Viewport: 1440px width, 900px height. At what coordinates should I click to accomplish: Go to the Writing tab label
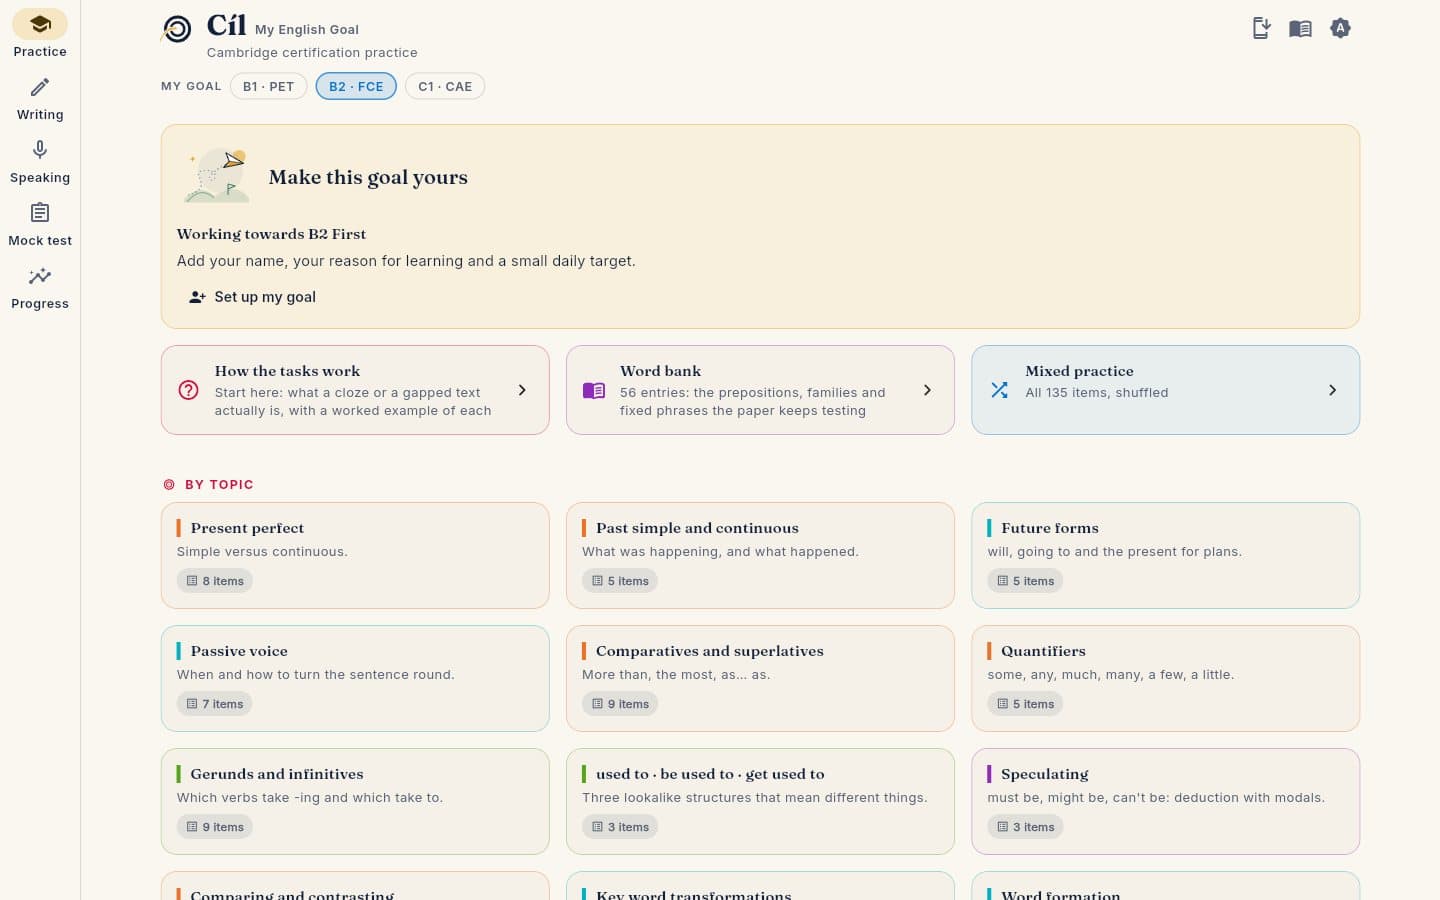(x=40, y=115)
